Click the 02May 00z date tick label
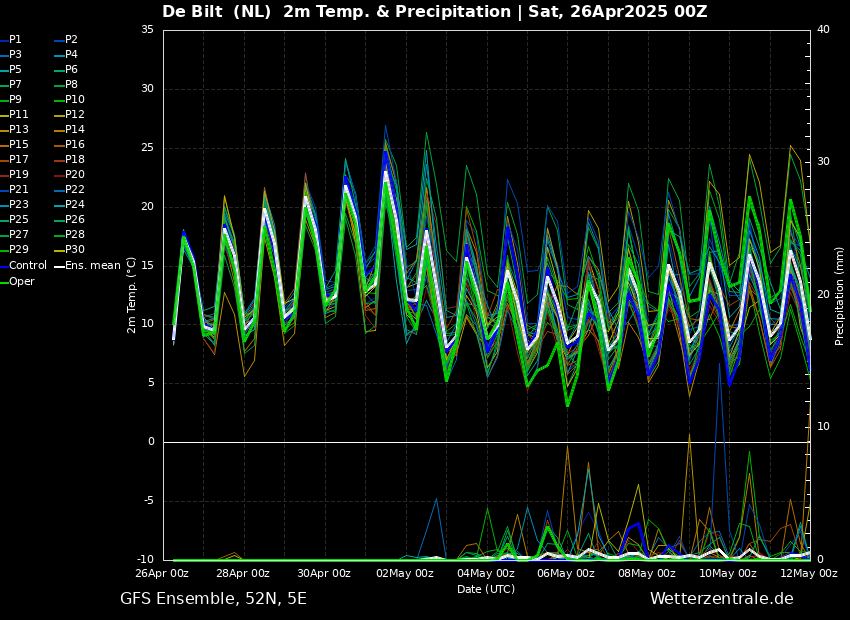850x620 pixels. pos(405,573)
